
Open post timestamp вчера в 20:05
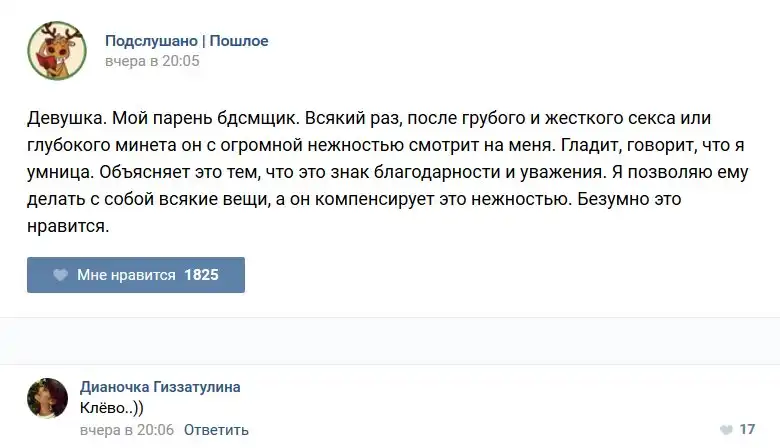pos(152,61)
